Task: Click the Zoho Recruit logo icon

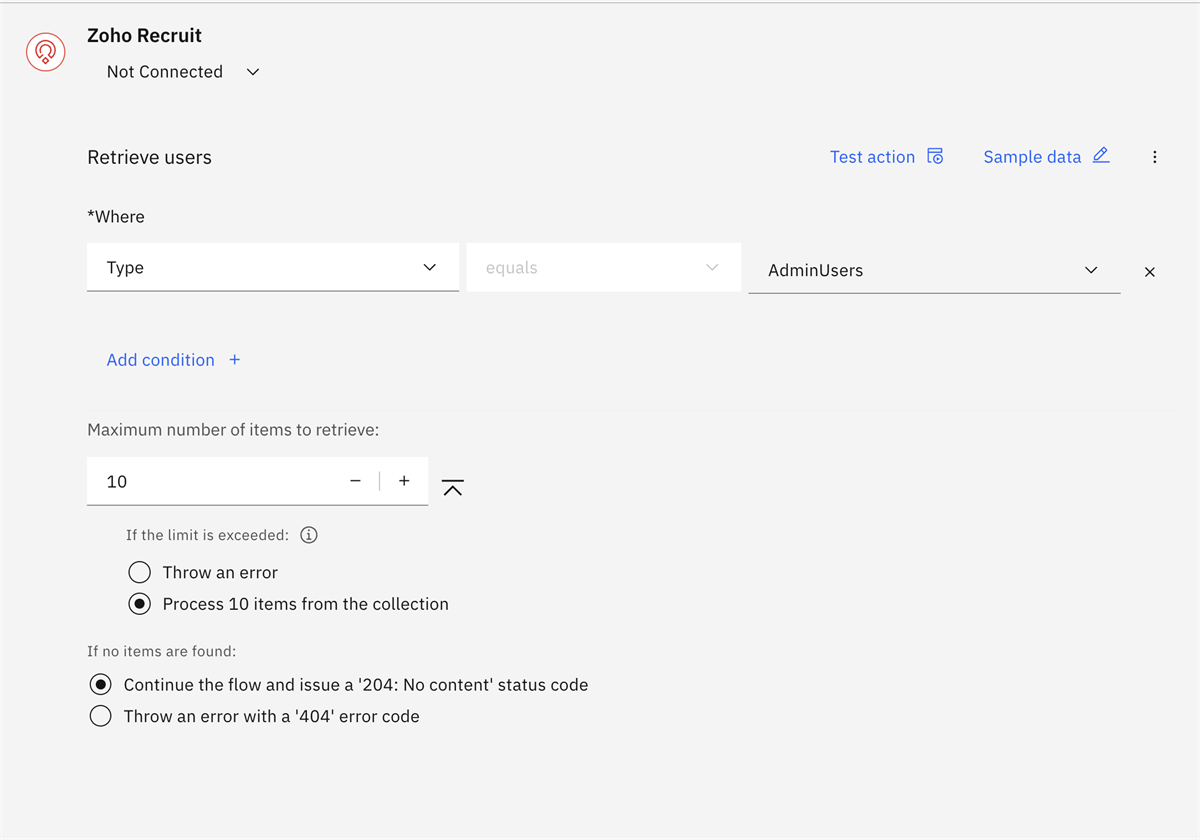Action: (x=45, y=51)
